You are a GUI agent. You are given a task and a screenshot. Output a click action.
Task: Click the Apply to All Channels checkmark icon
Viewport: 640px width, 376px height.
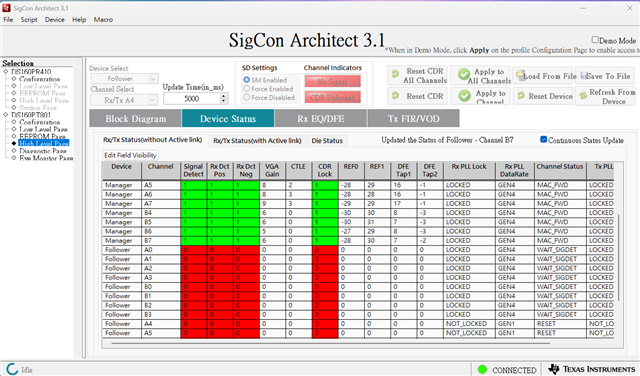464,74
